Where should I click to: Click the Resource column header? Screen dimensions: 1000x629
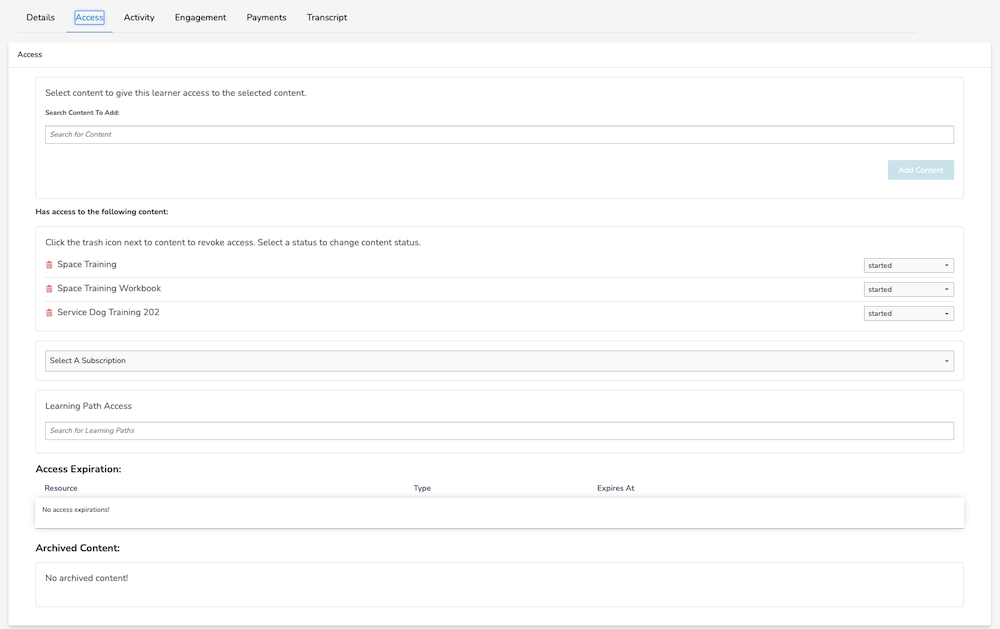pyautogui.click(x=61, y=488)
